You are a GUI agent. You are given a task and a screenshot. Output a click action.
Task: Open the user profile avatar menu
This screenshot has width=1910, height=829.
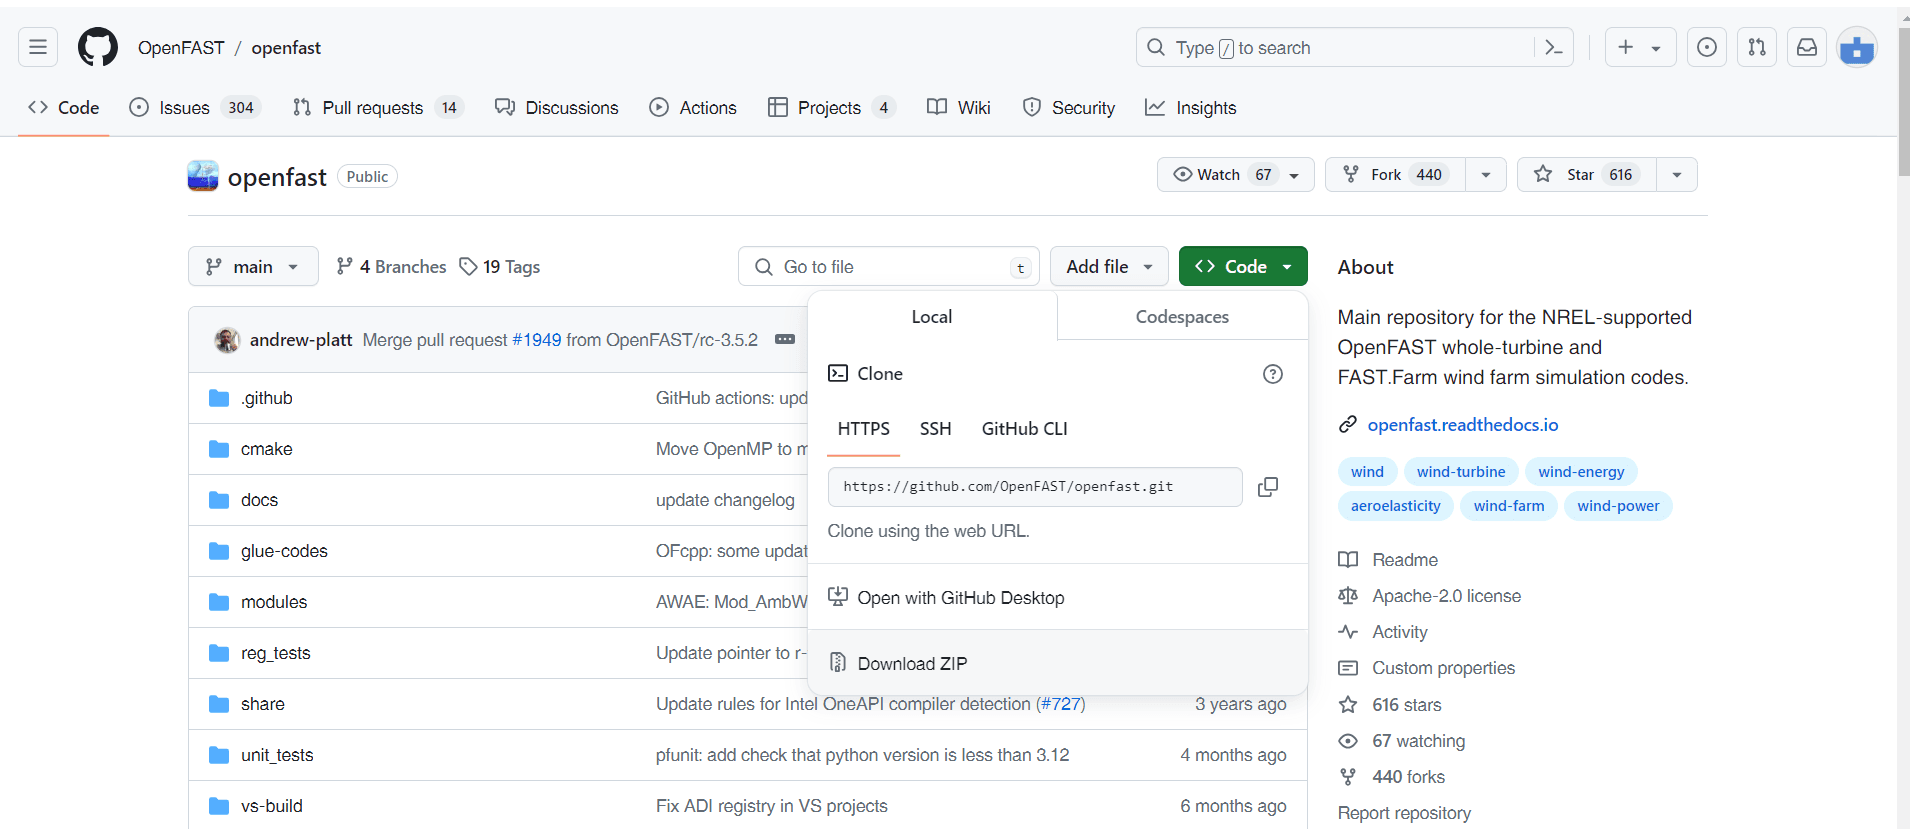pyautogui.click(x=1857, y=47)
